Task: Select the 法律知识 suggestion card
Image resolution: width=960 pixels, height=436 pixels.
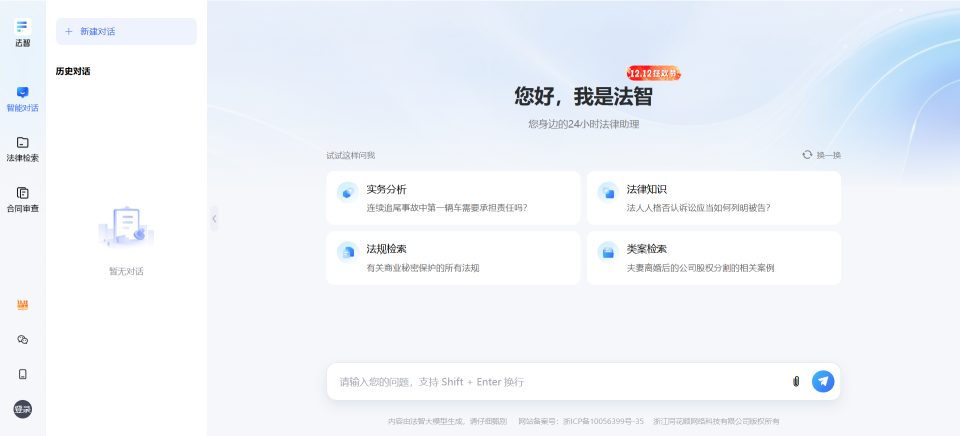Action: (714, 198)
